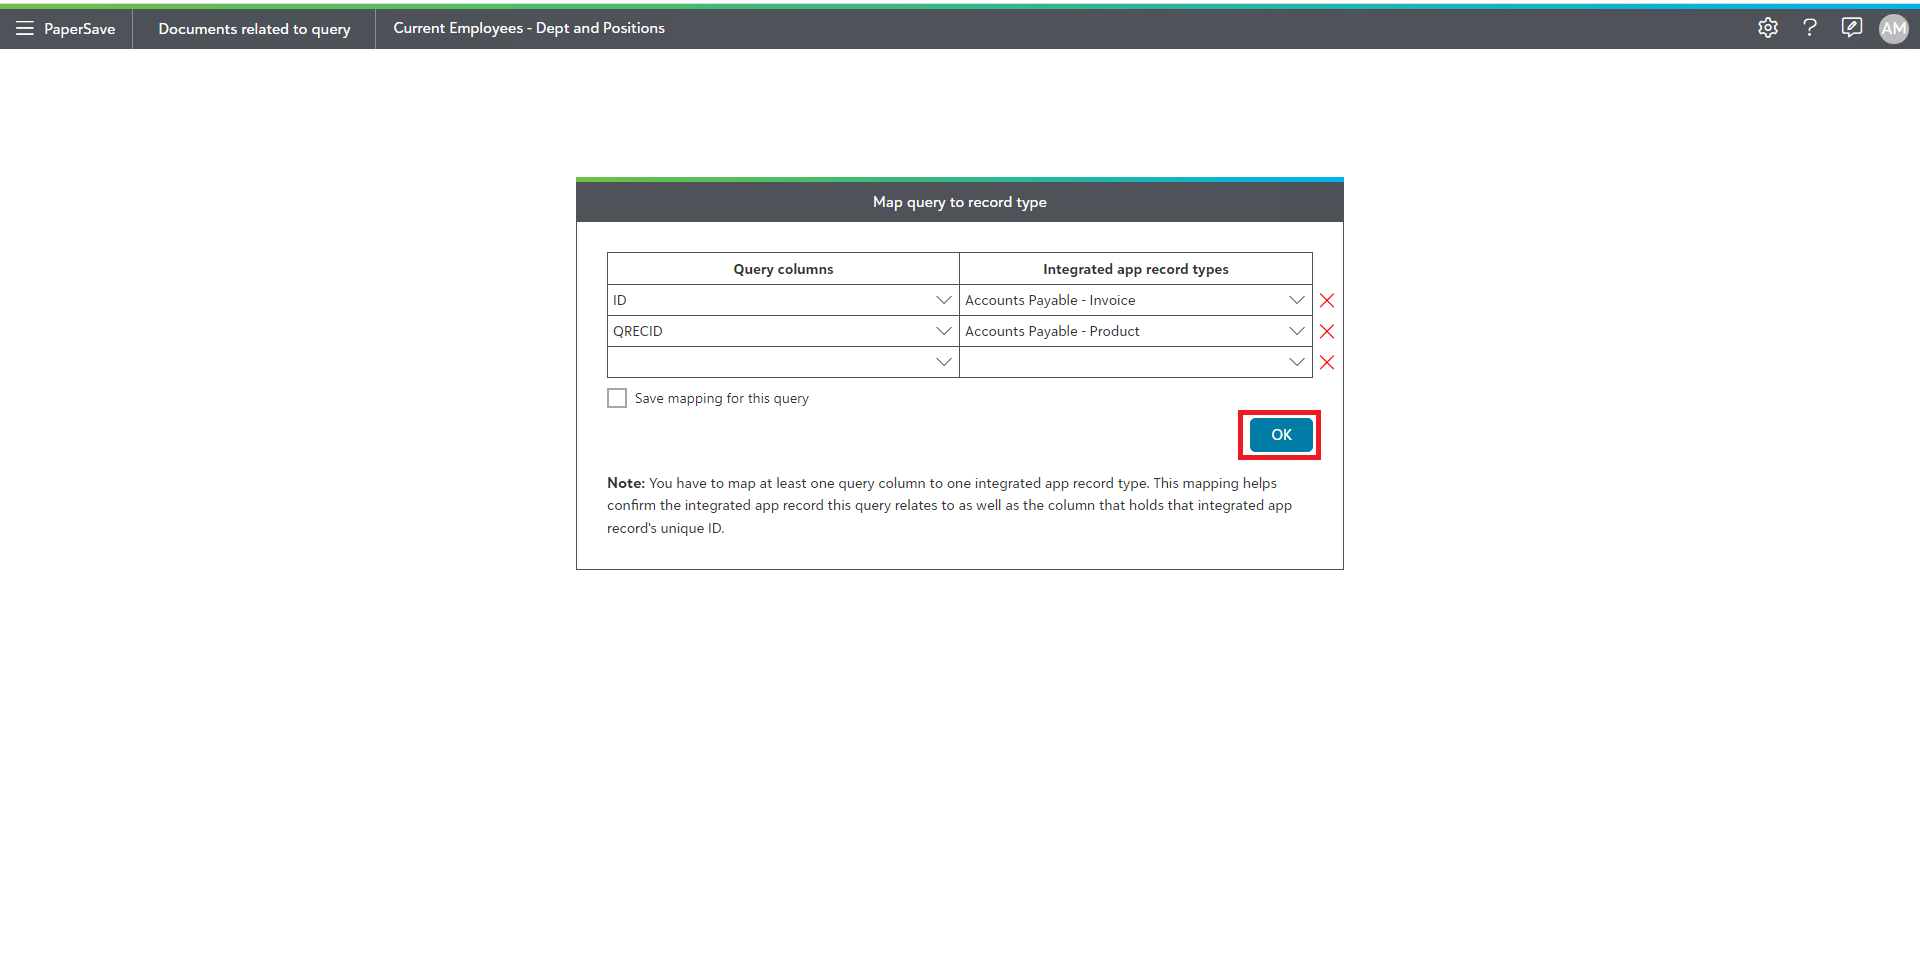The image size is (1920, 958).
Task: Click the help question mark icon
Action: [x=1809, y=28]
